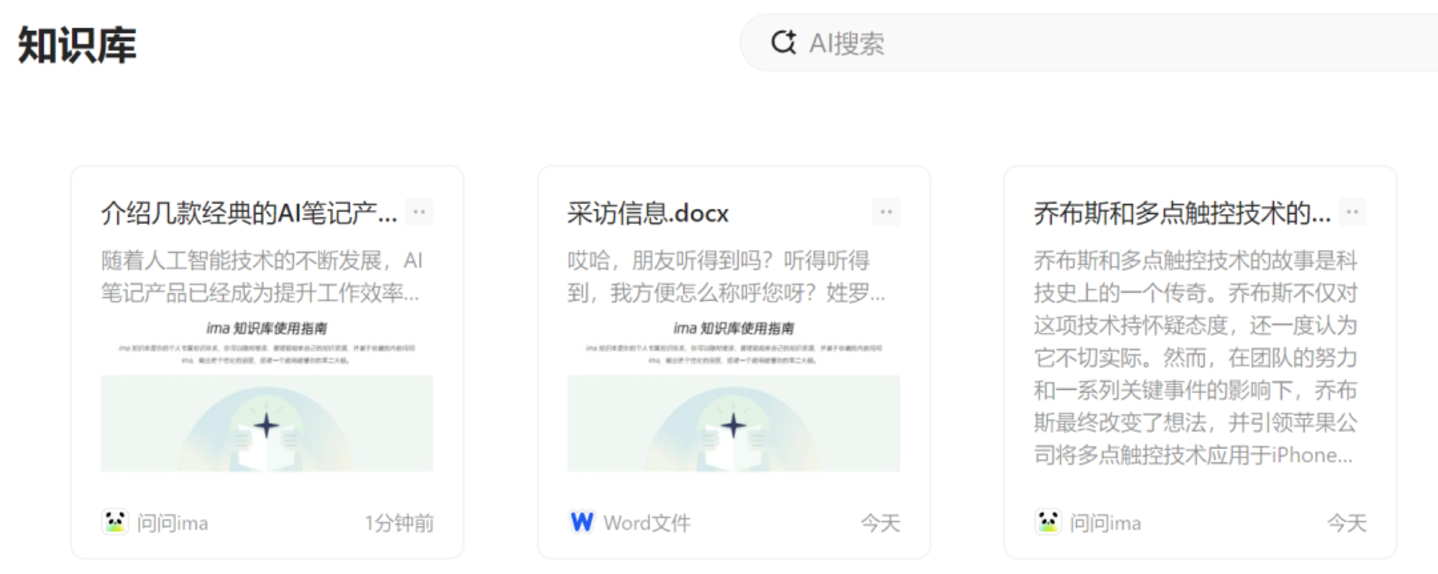1438x574 pixels.
Task: Open the 介绍几款经典的AI笔记产 title
Action: (249, 213)
